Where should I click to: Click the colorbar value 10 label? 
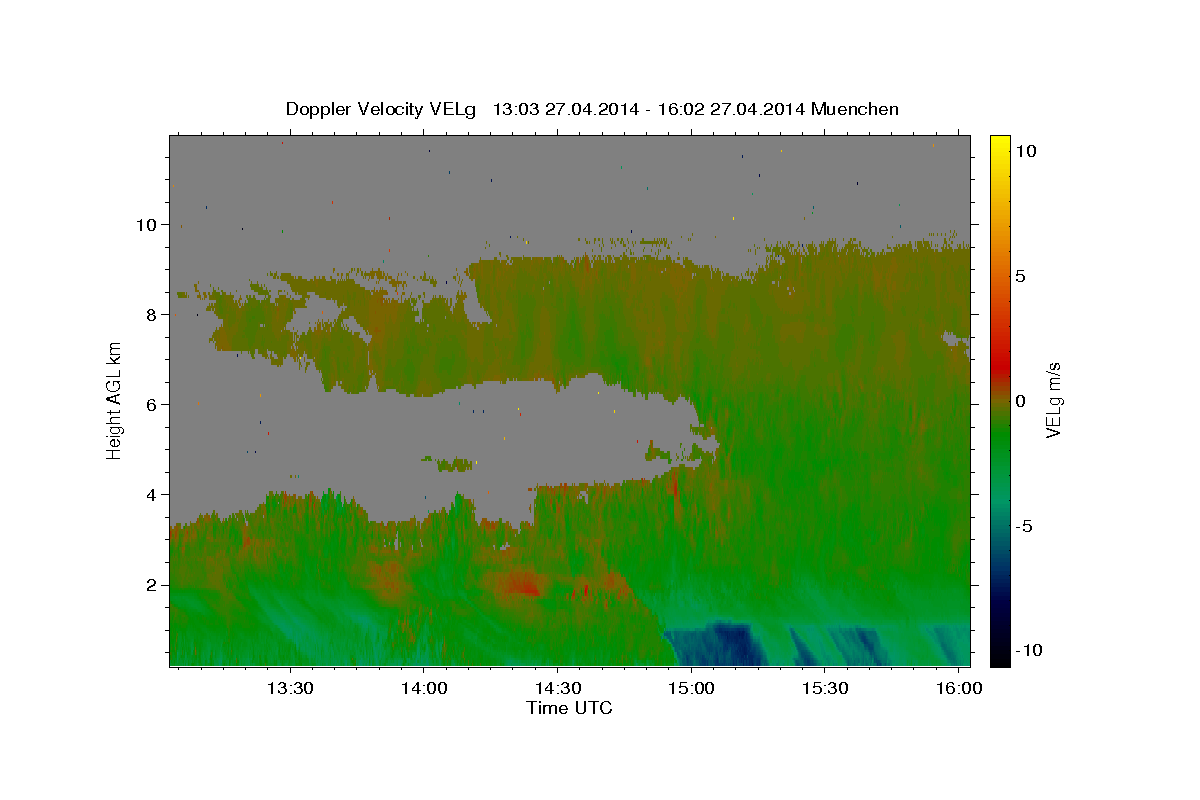point(1025,150)
